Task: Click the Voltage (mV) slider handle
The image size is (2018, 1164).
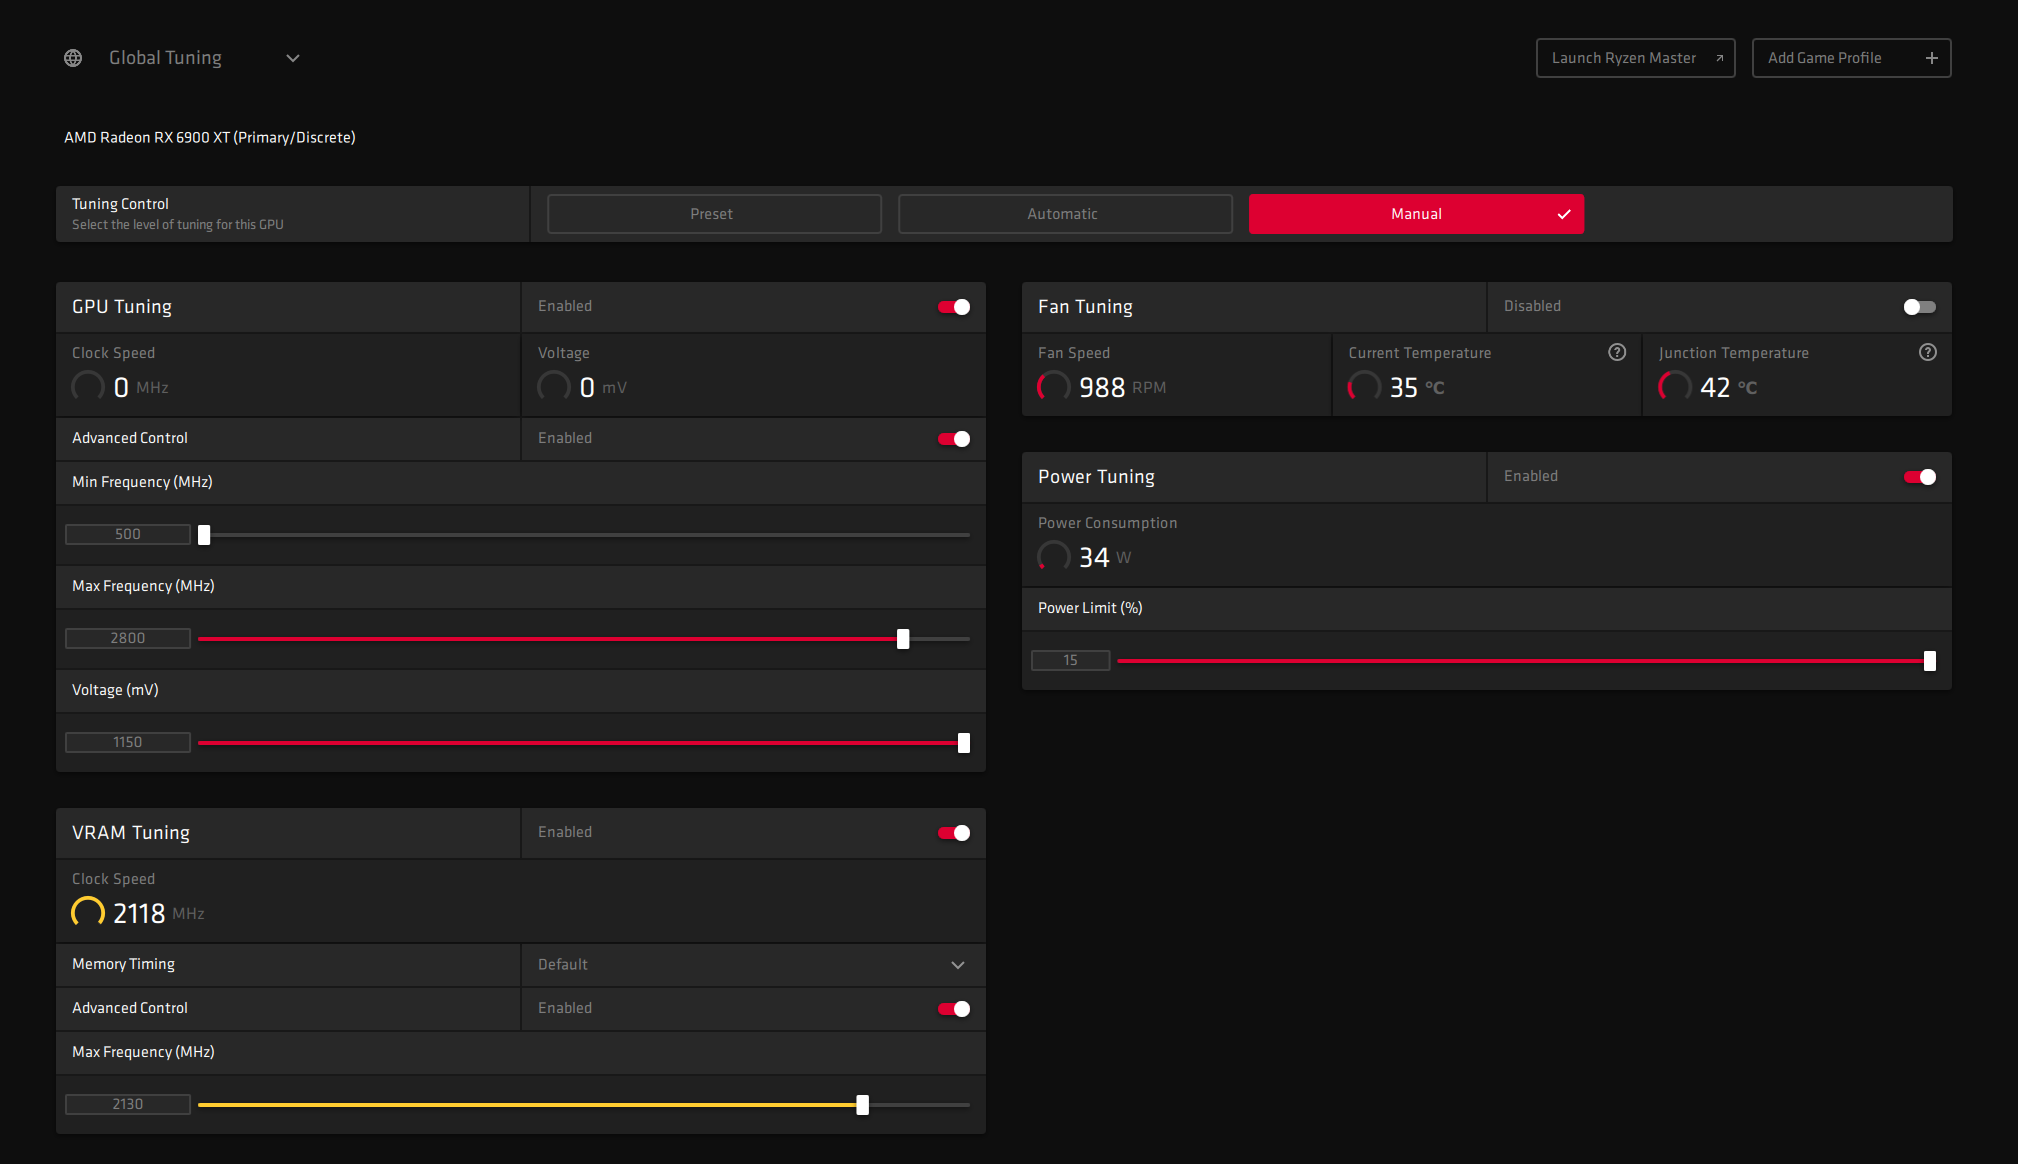Action: tap(964, 743)
